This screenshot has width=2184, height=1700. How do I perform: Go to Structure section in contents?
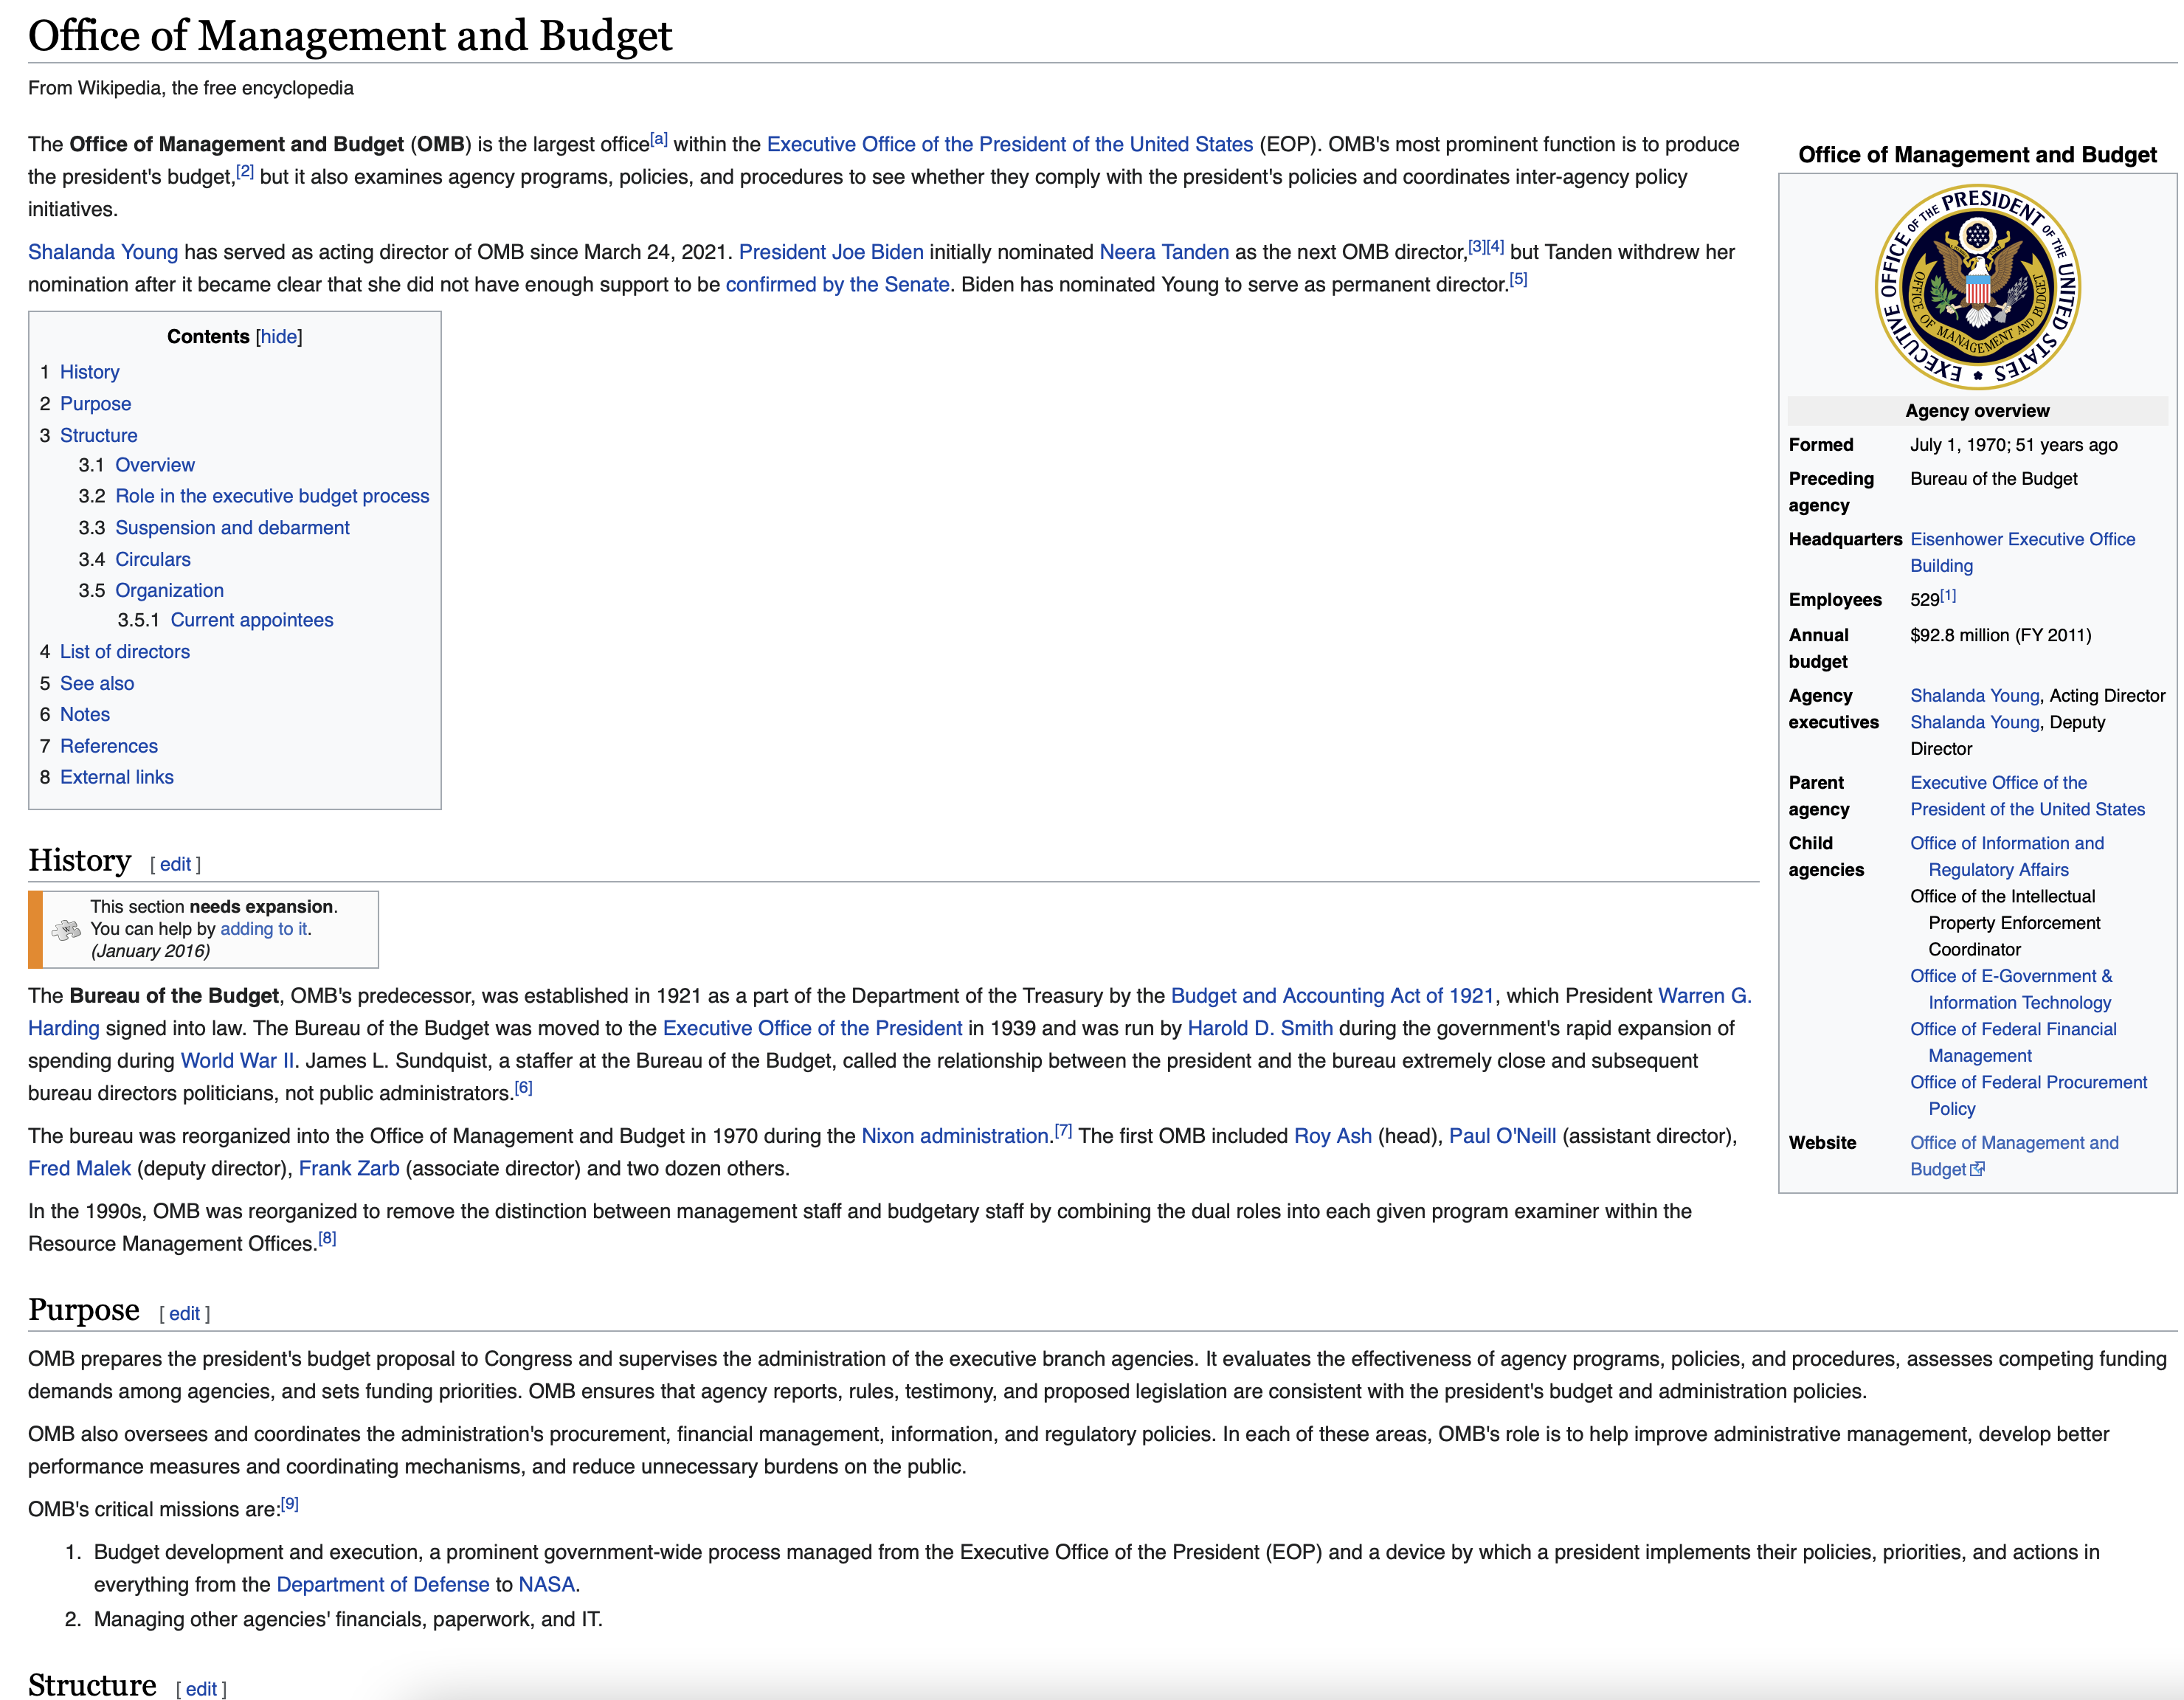(x=98, y=435)
